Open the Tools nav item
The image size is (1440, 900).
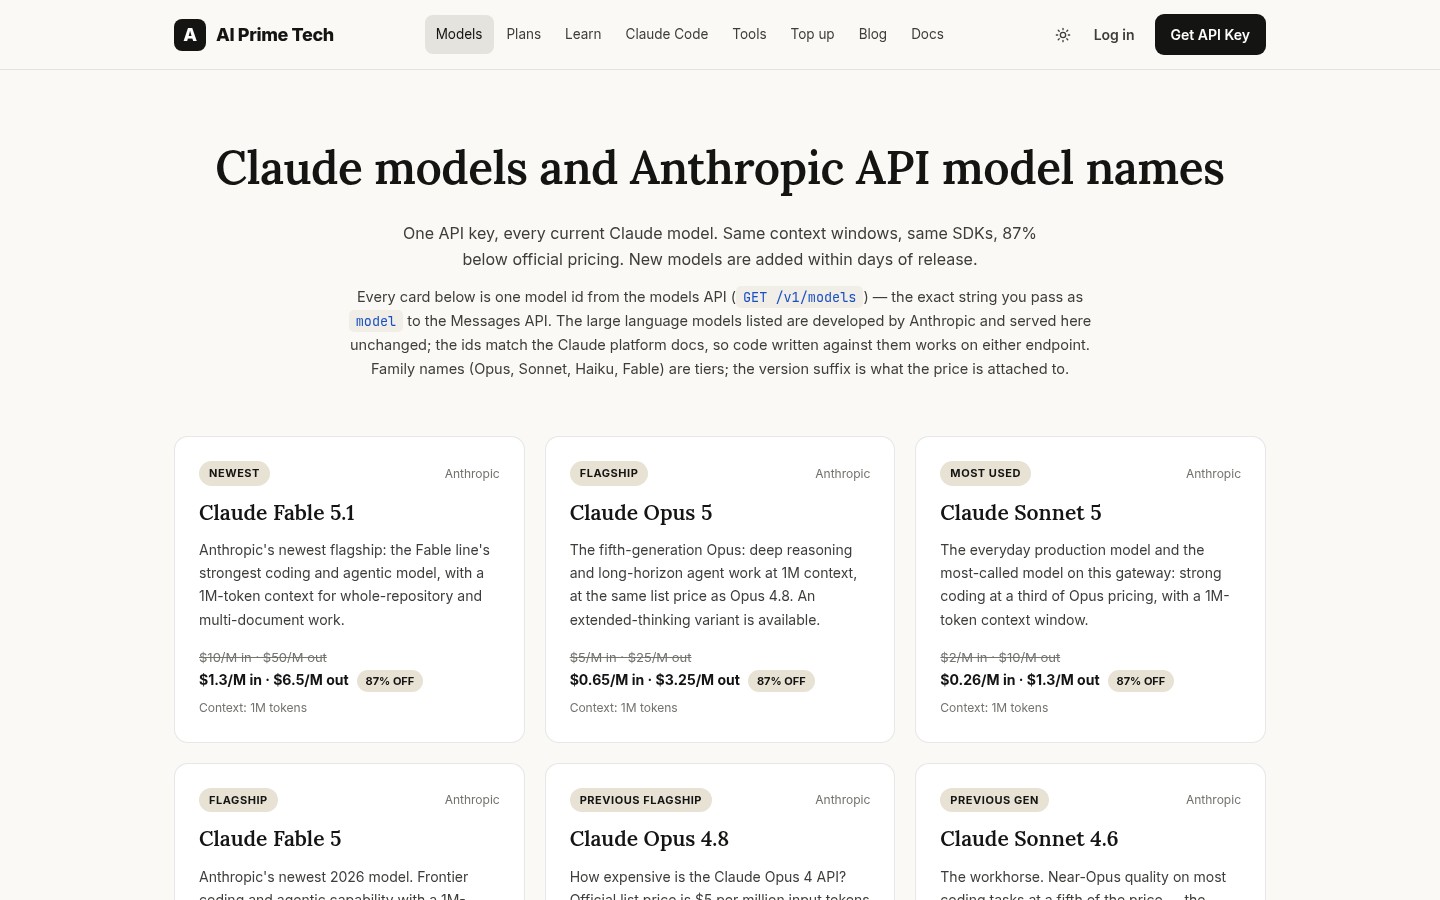(749, 34)
